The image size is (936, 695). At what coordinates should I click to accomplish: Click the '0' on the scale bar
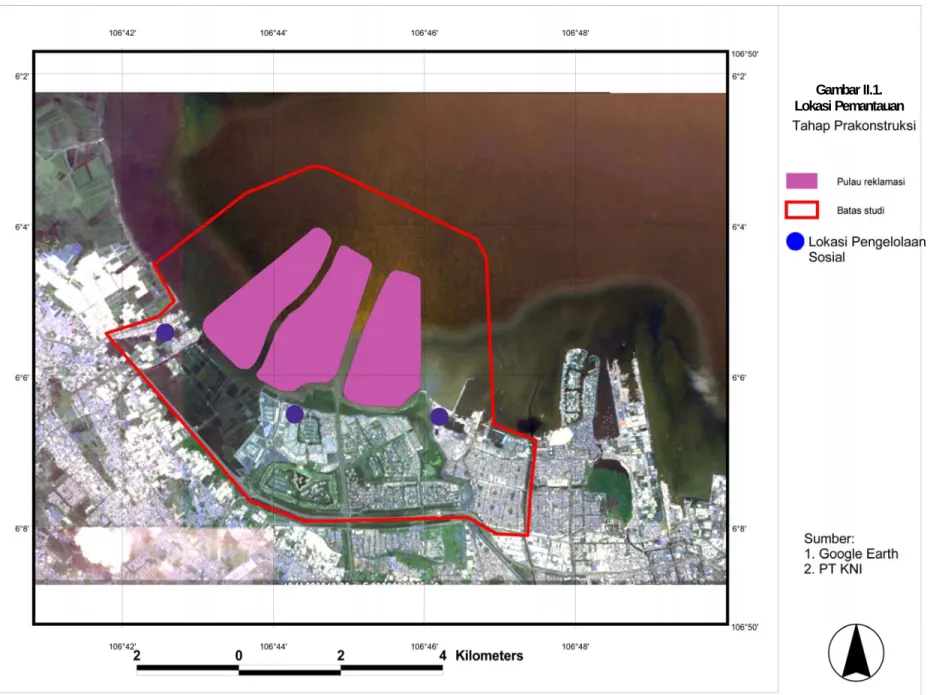(x=239, y=656)
